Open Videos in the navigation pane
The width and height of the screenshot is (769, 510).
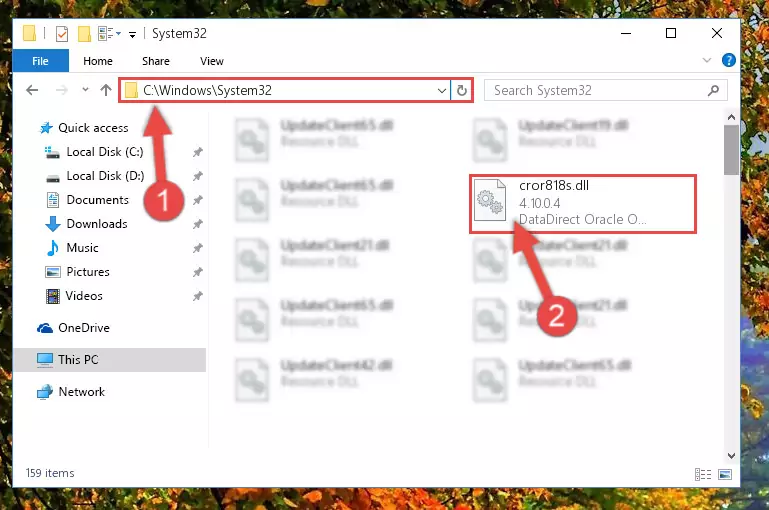[74, 296]
